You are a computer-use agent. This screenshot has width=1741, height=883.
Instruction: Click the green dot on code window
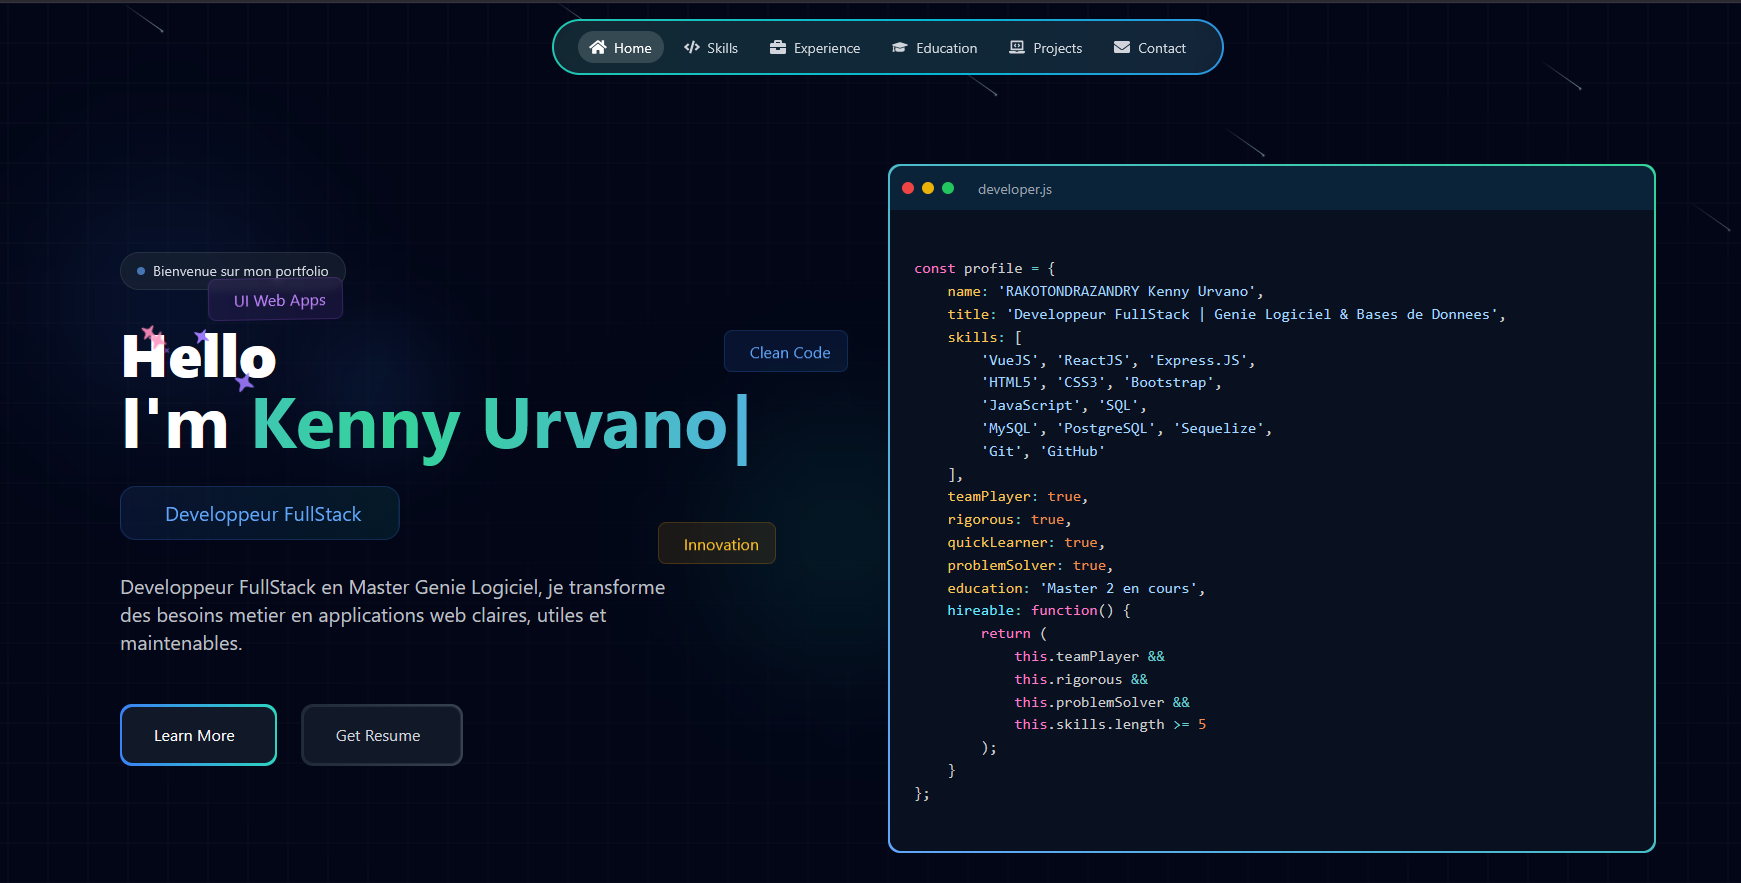948,188
